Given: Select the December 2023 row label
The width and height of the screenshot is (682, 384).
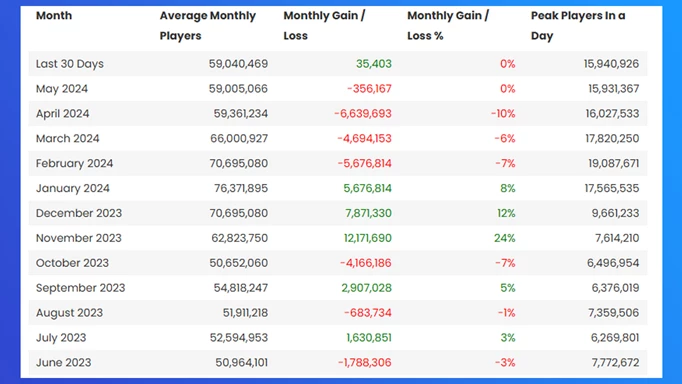Looking at the screenshot, I should coord(79,213).
